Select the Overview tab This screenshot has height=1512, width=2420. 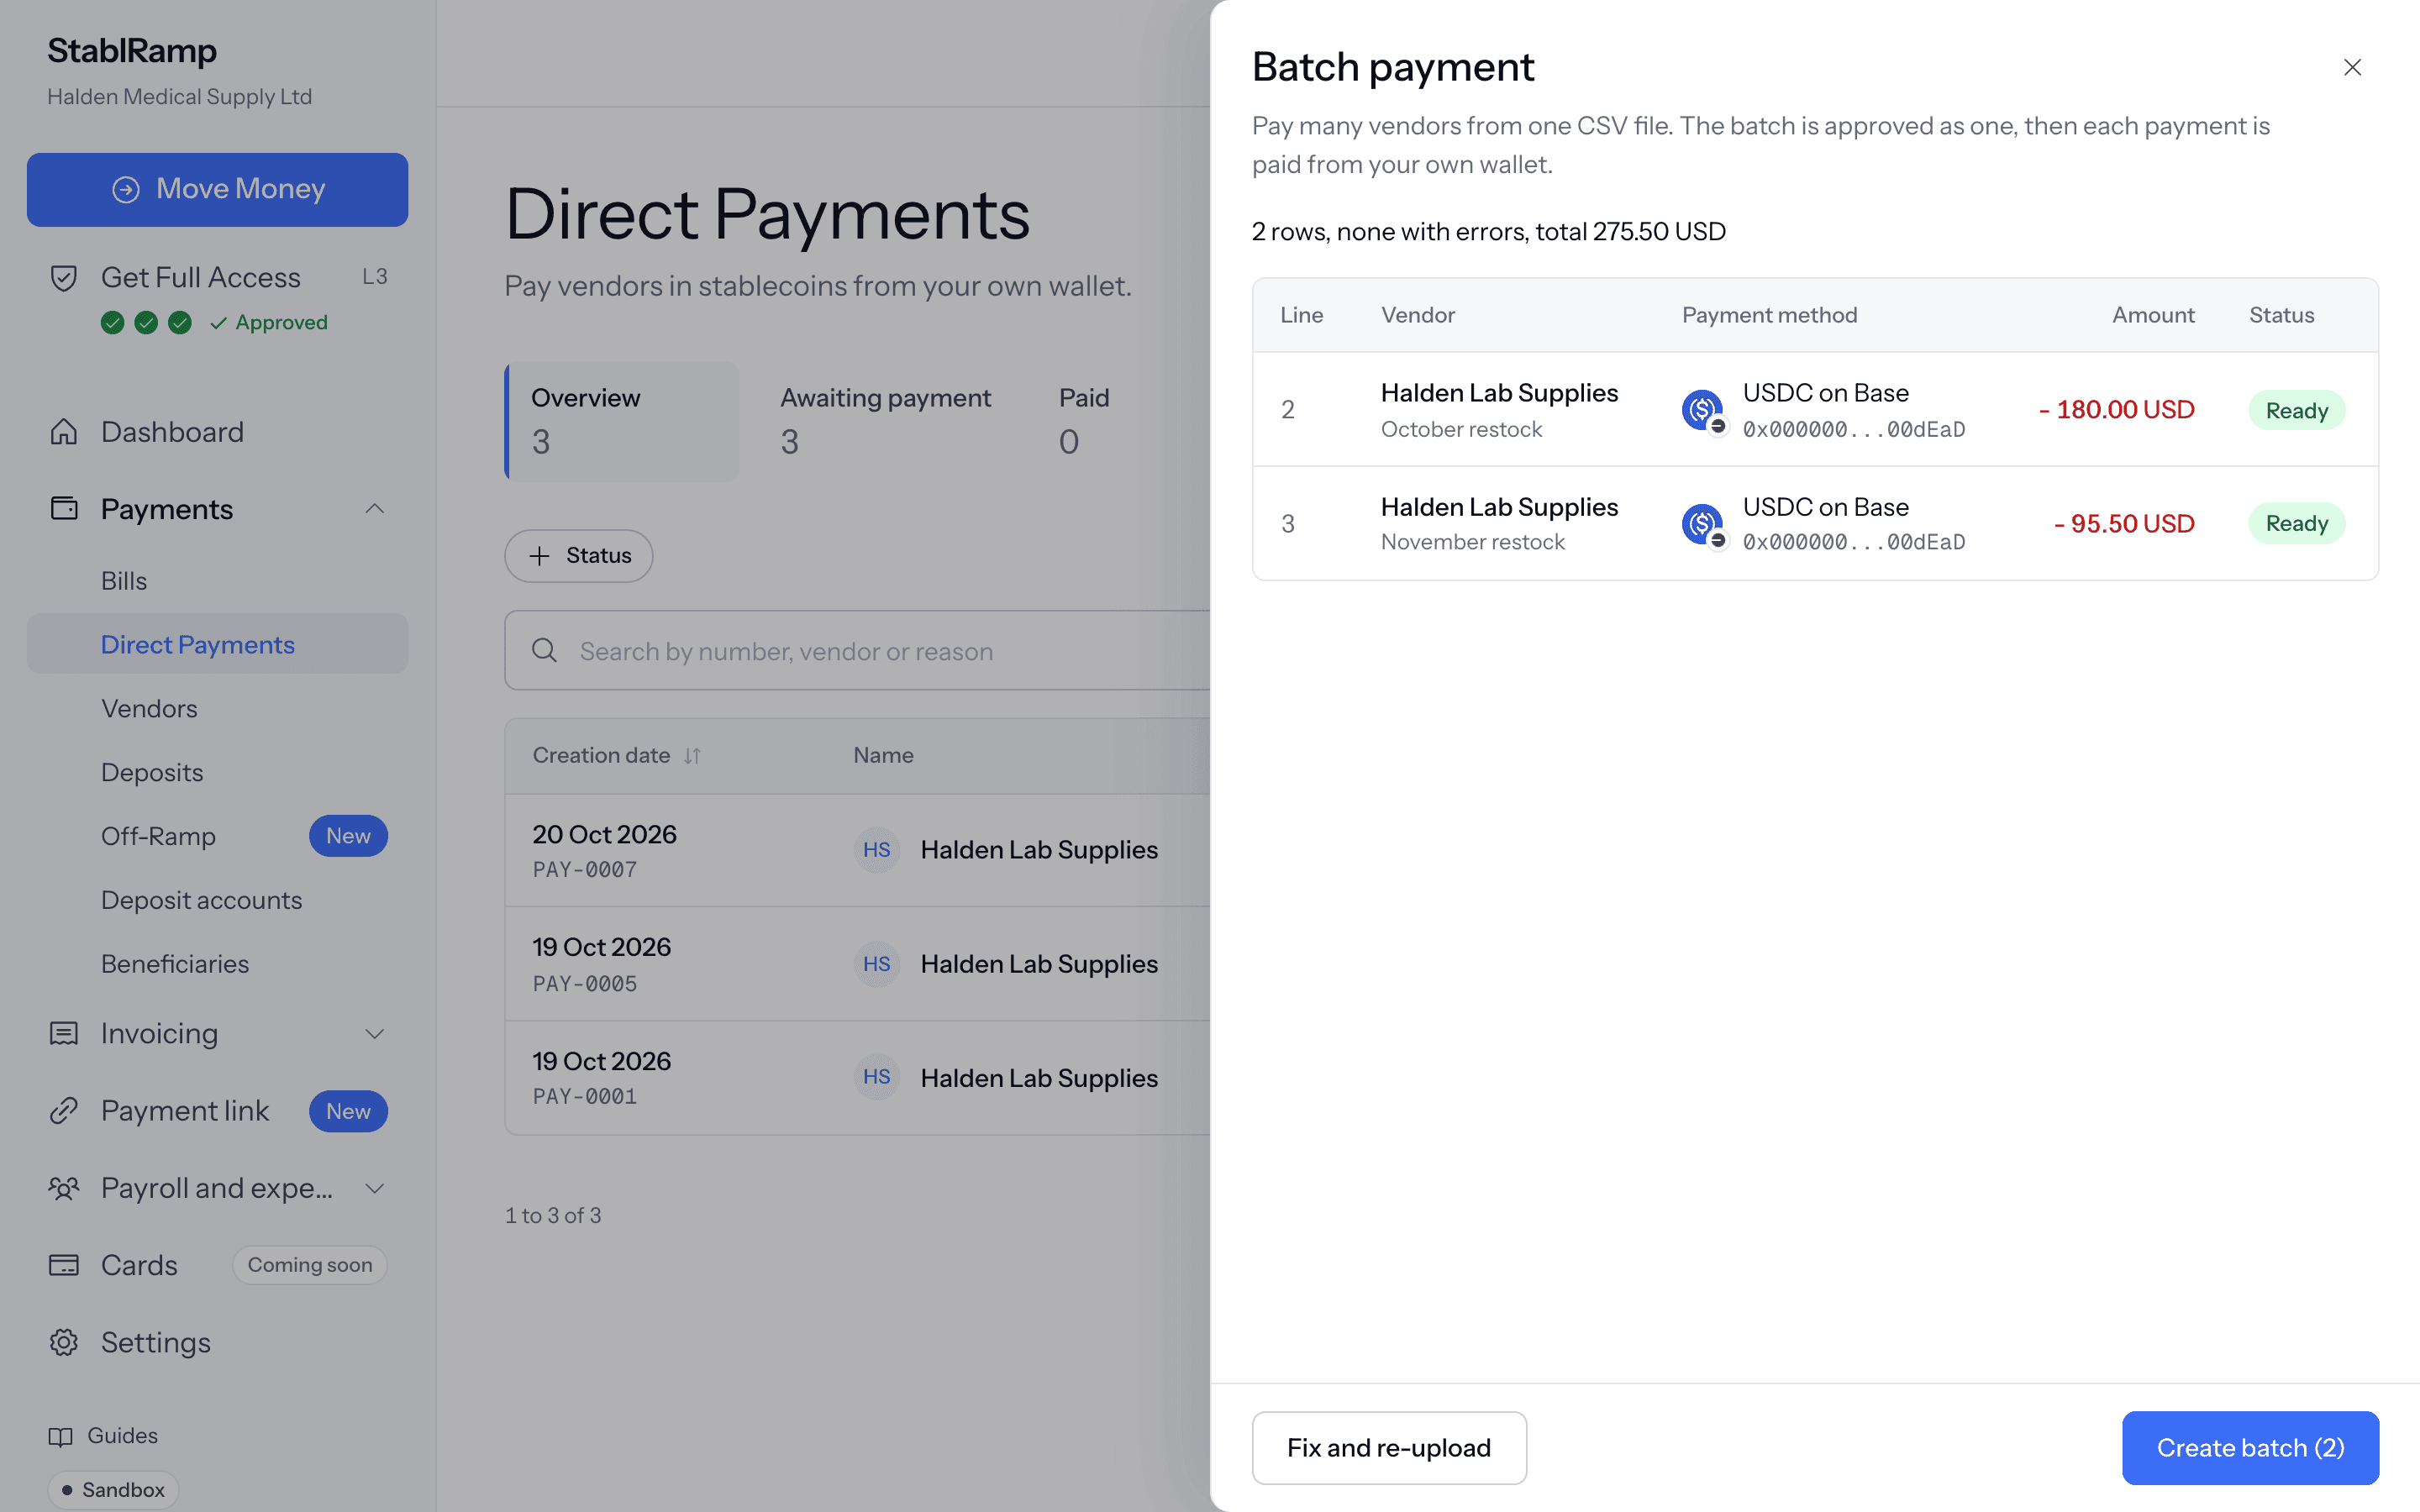[x=622, y=420]
